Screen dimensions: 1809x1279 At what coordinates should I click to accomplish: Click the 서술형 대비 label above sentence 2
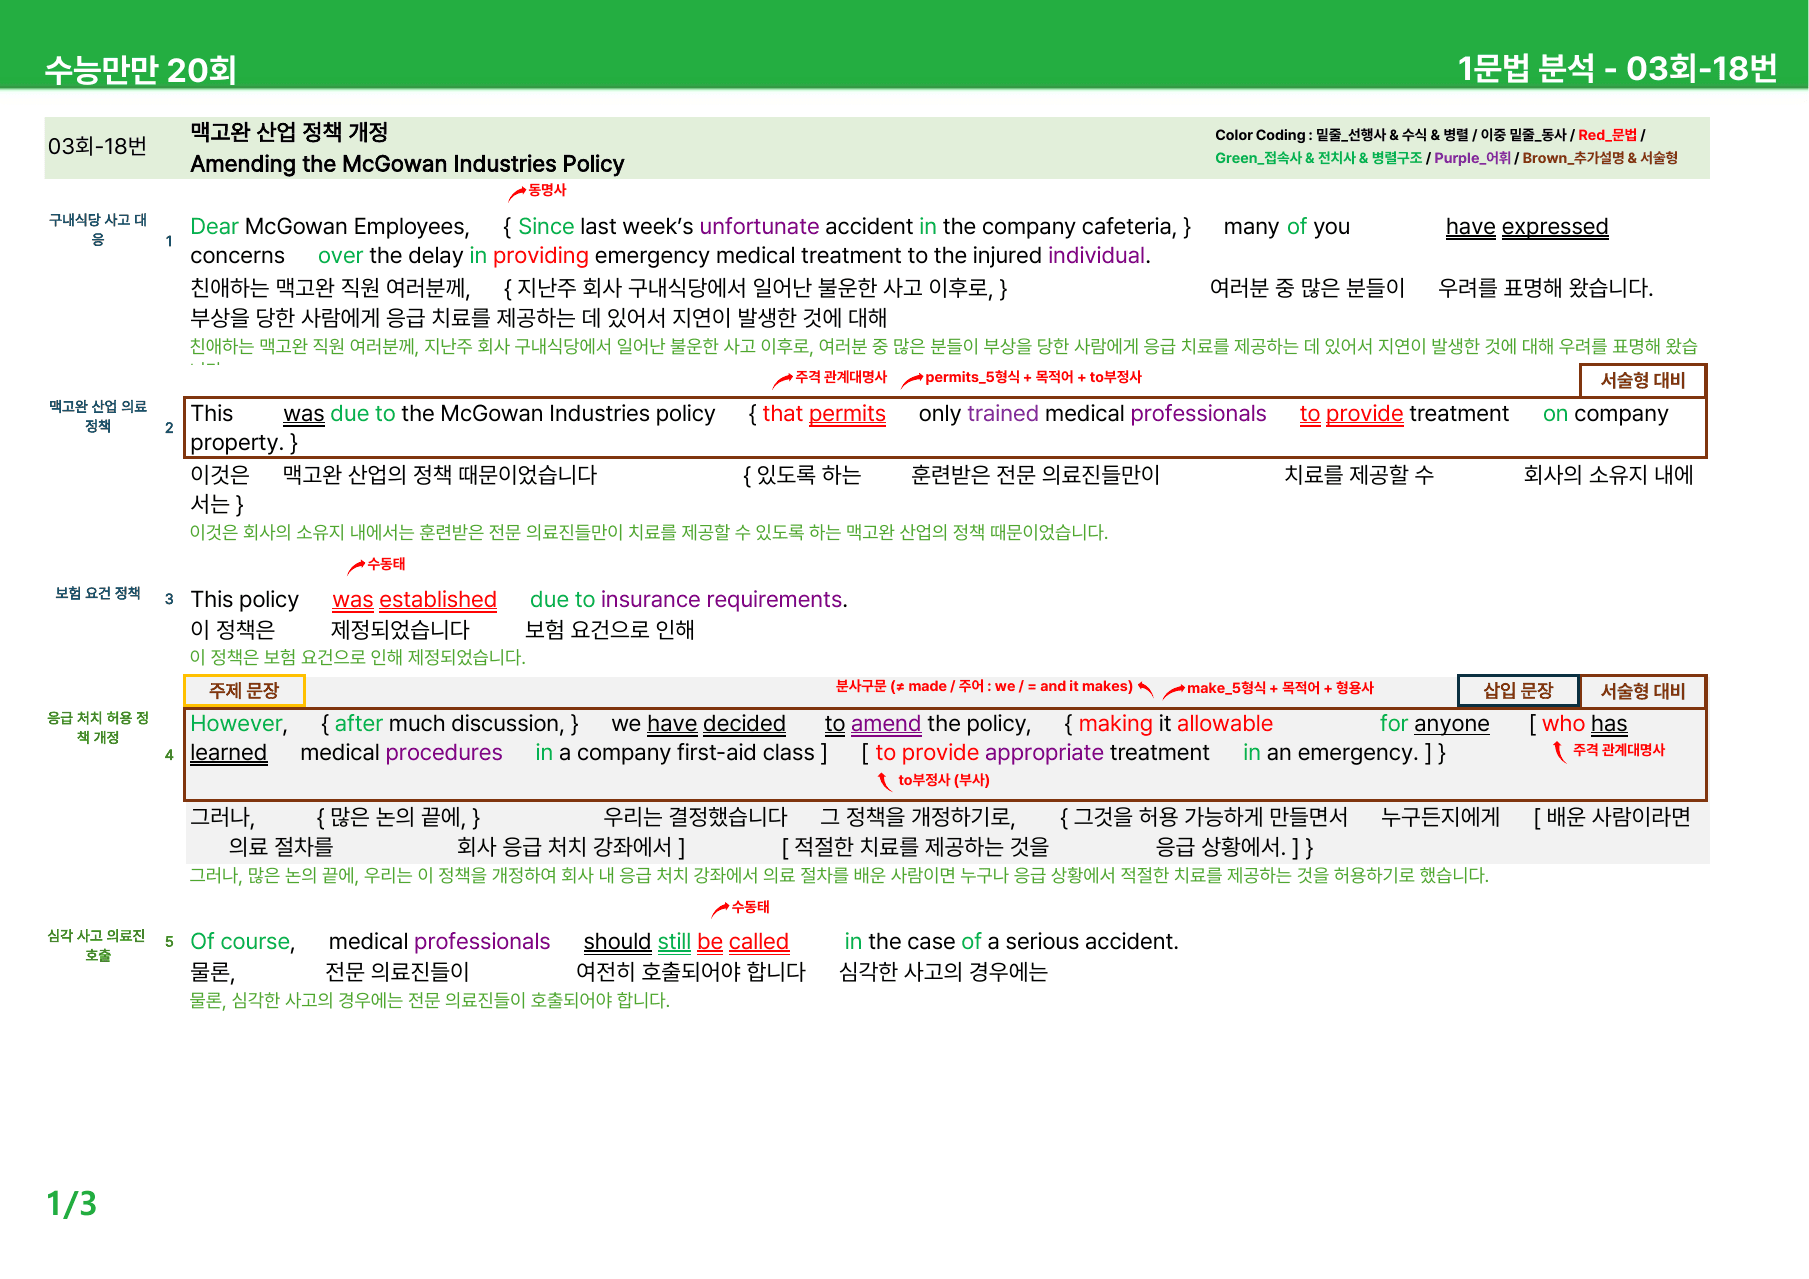[1643, 380]
